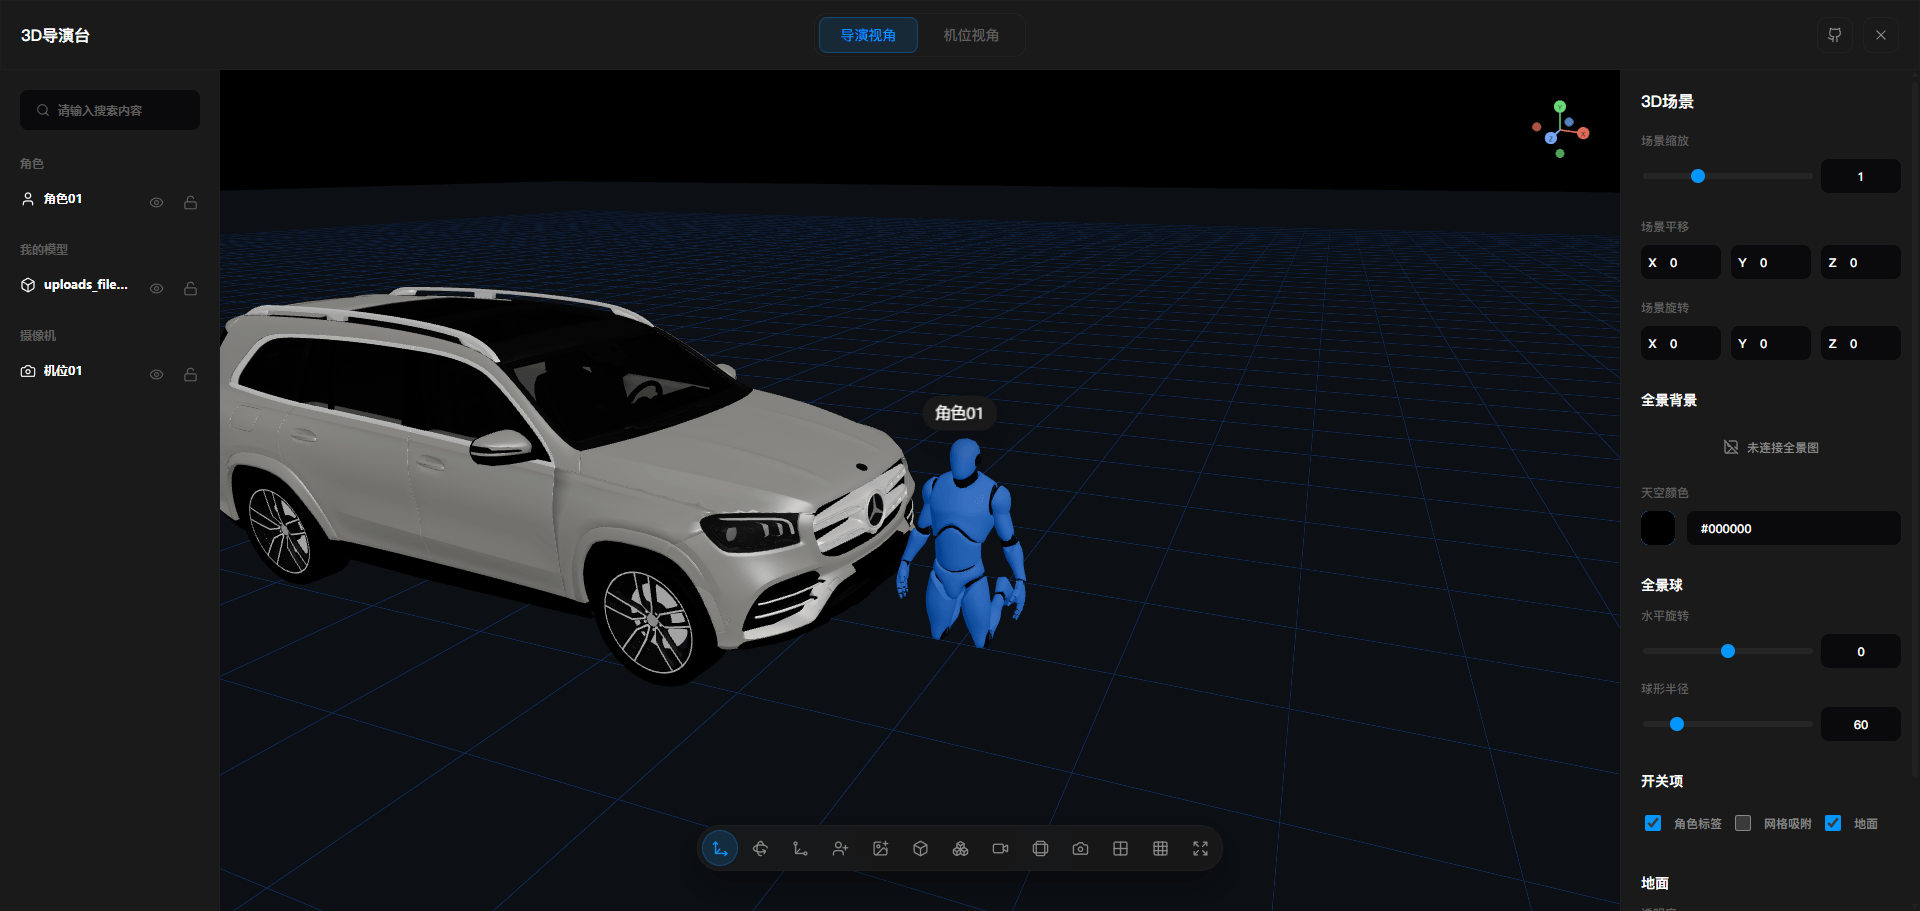This screenshot has height=911, width=1920.
Task: Select the scale tool in toolbar
Action: pyautogui.click(x=800, y=848)
